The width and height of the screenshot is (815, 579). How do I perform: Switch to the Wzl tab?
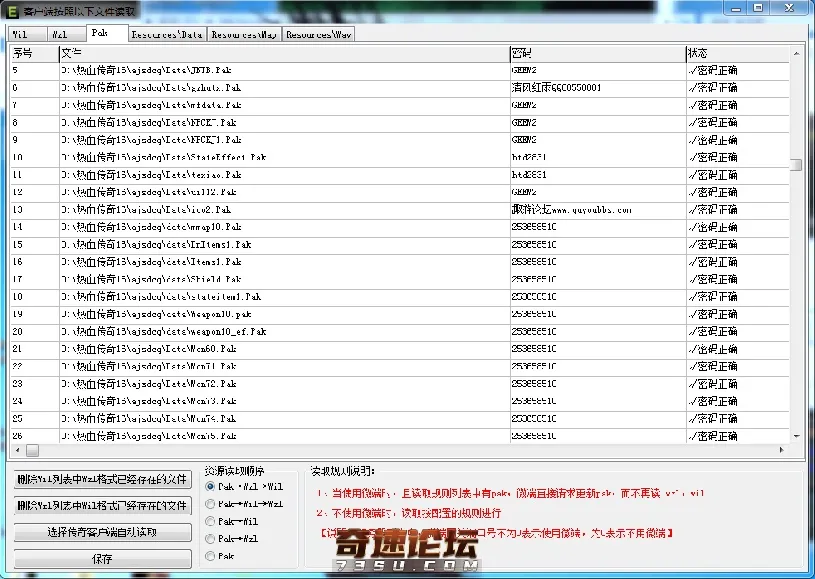click(x=66, y=34)
